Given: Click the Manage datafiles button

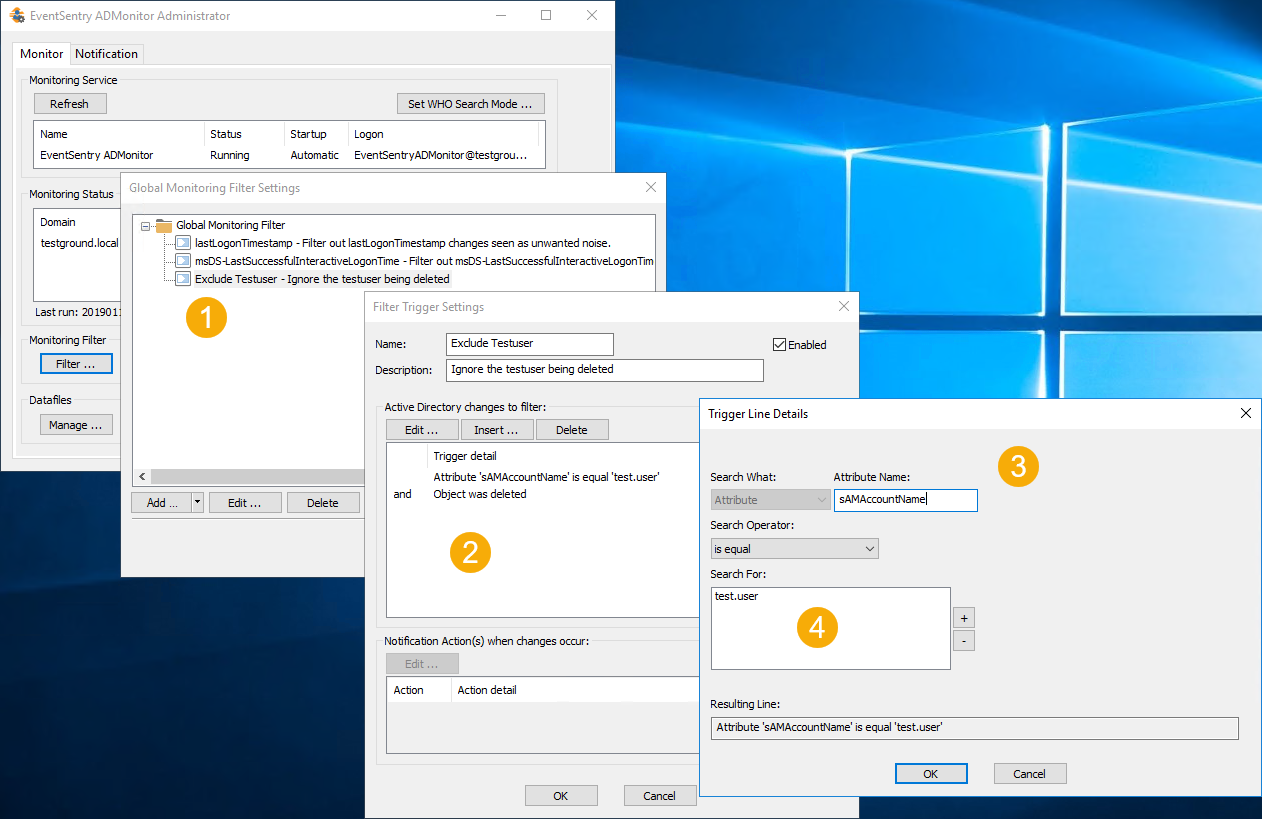Looking at the screenshot, I should [76, 425].
